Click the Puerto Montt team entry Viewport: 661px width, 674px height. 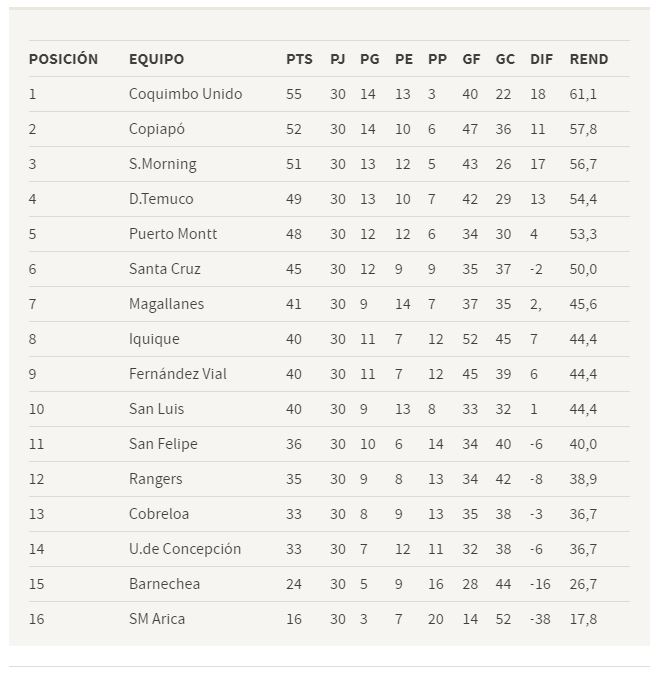click(173, 234)
